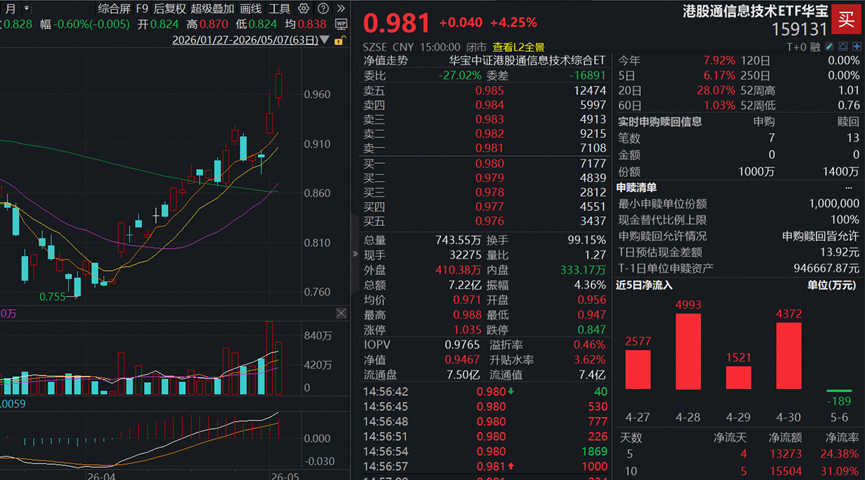Click the help question mark icon
This screenshot has height=480, width=865.
(x=323, y=8)
